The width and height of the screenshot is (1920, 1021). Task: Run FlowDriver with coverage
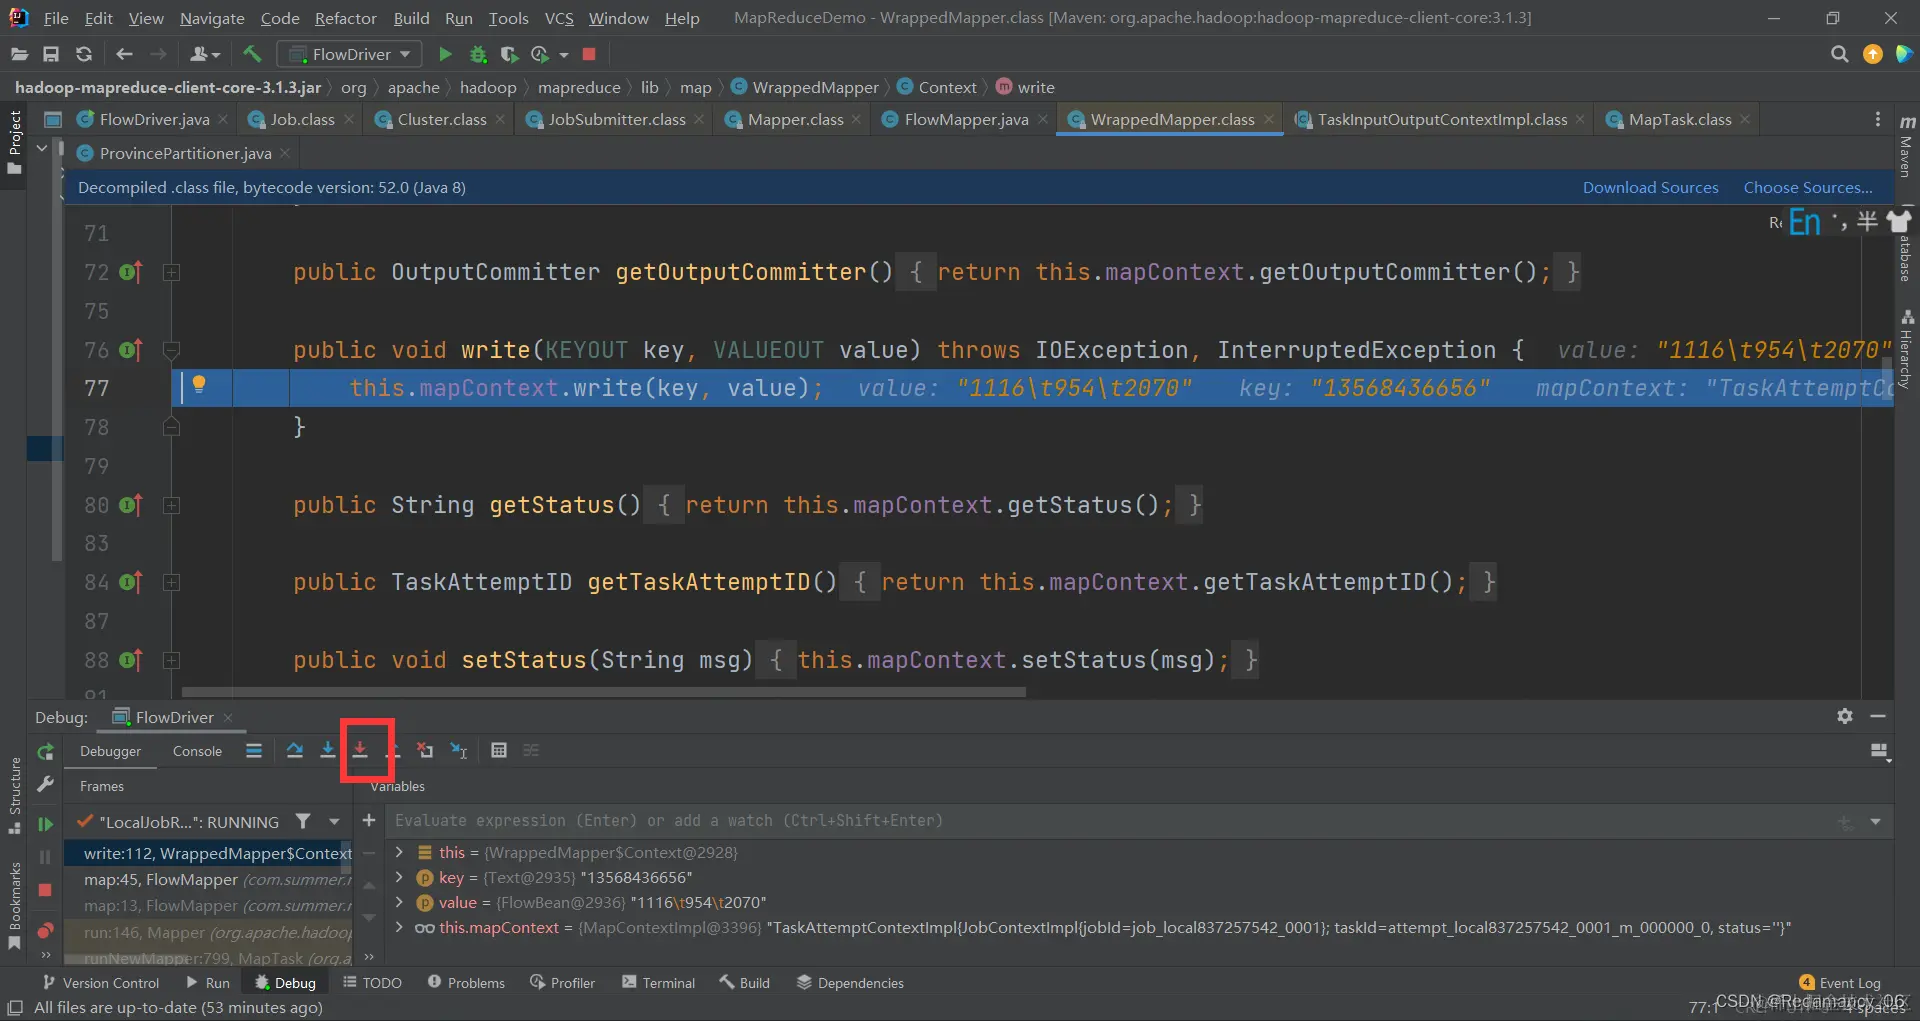509,54
